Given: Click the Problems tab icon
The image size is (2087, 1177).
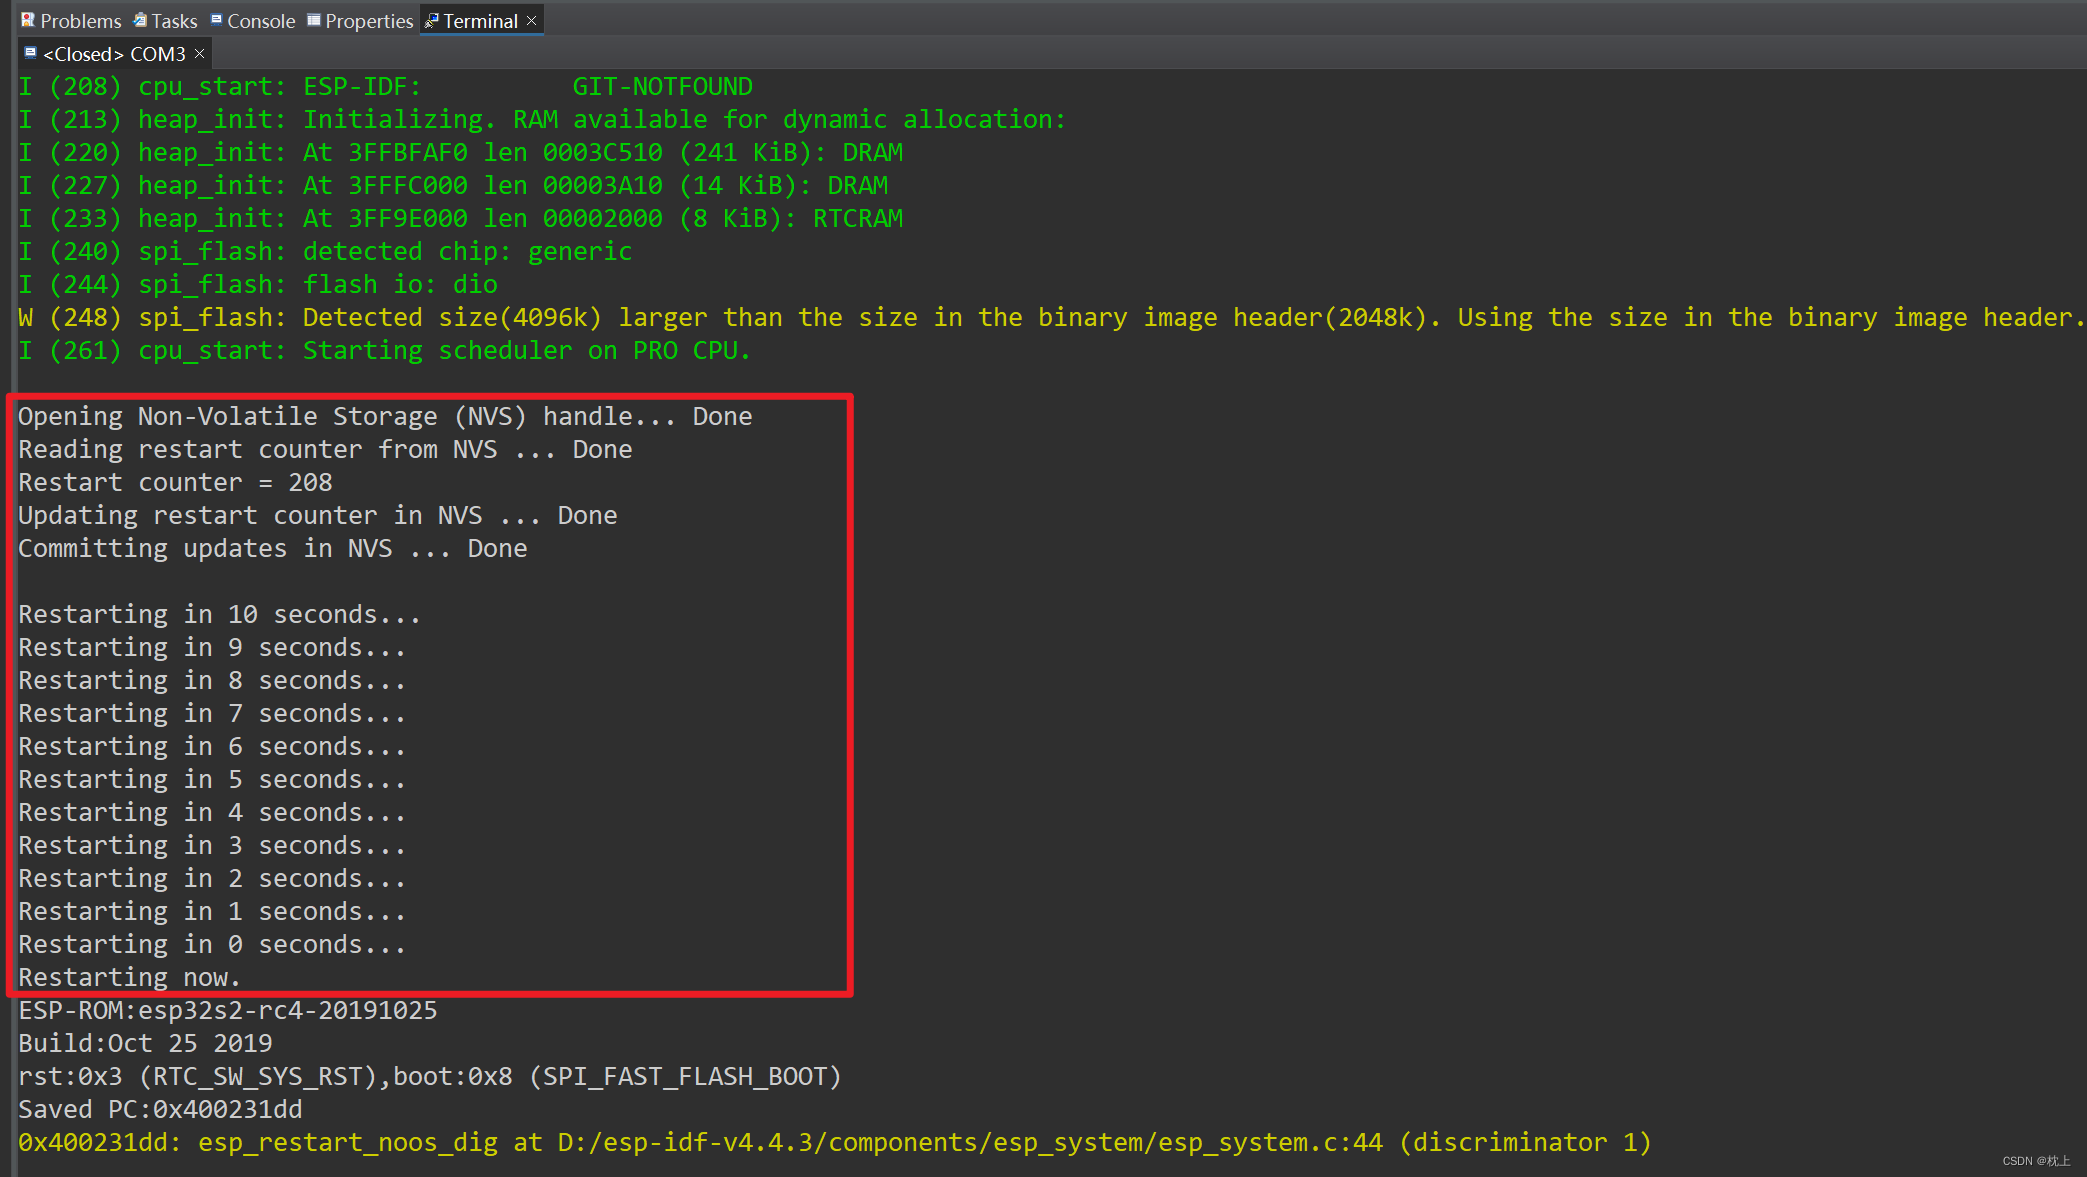Looking at the screenshot, I should (28, 20).
